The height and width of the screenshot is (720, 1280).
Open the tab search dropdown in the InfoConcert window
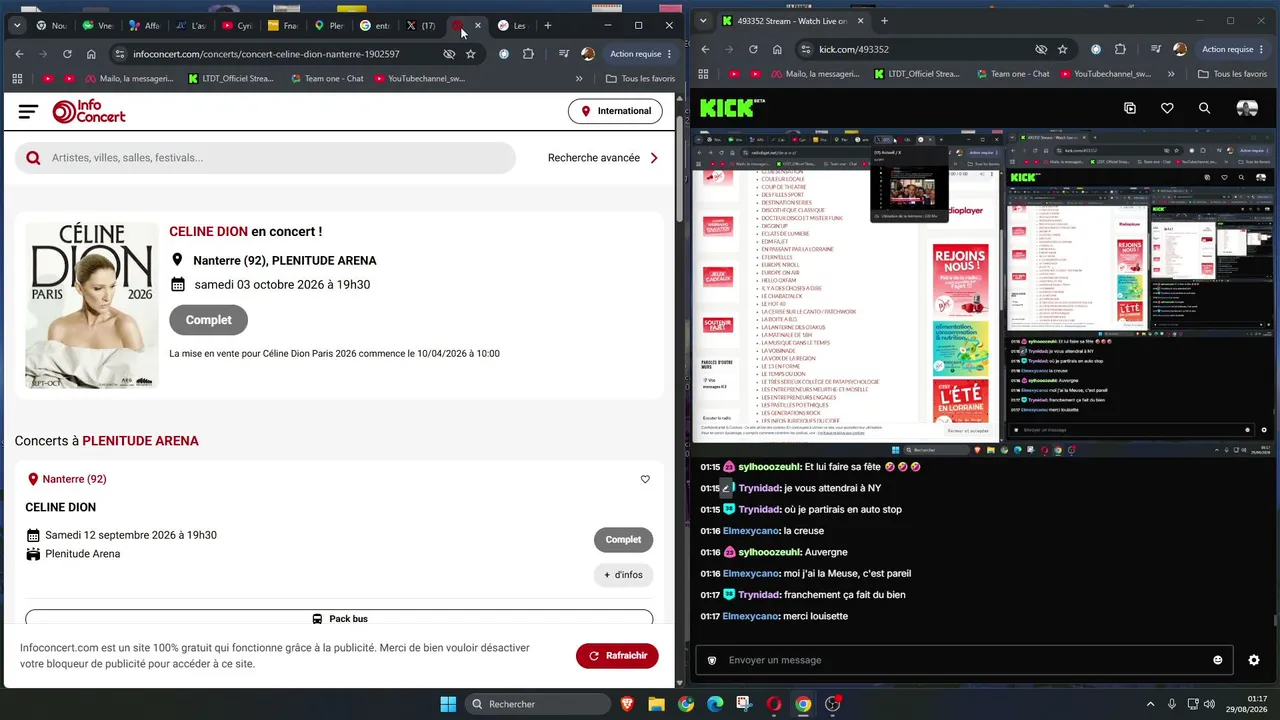[17, 25]
